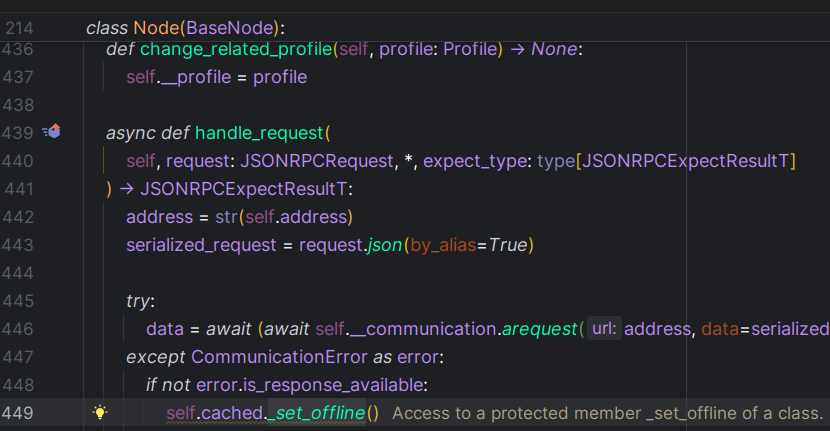Click the 'url:' inlay parameter hint
The height and width of the screenshot is (431, 830).
[603, 328]
